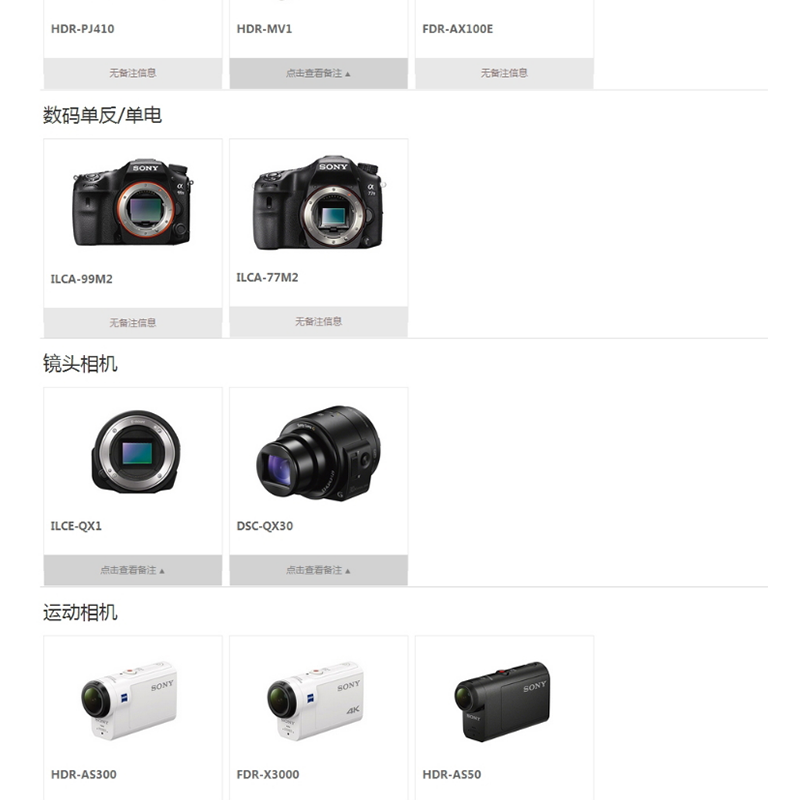This screenshot has height=800, width=800.
Task: Click the ILCA-99M2 model label
Action: point(82,279)
